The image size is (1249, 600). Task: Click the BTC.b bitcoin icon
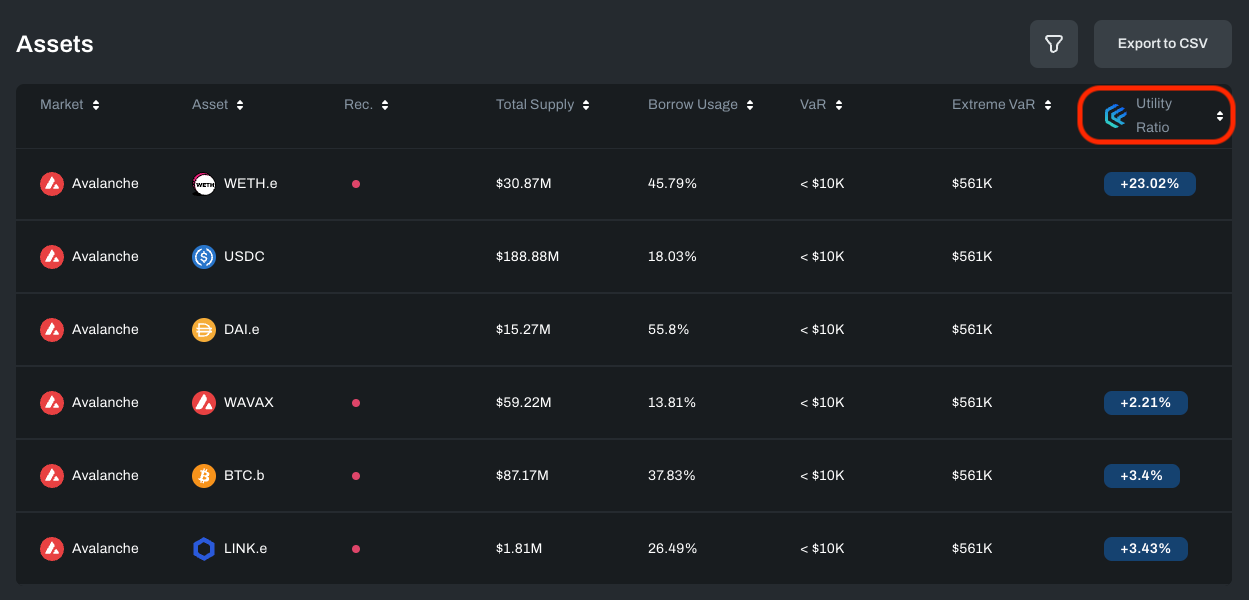204,476
